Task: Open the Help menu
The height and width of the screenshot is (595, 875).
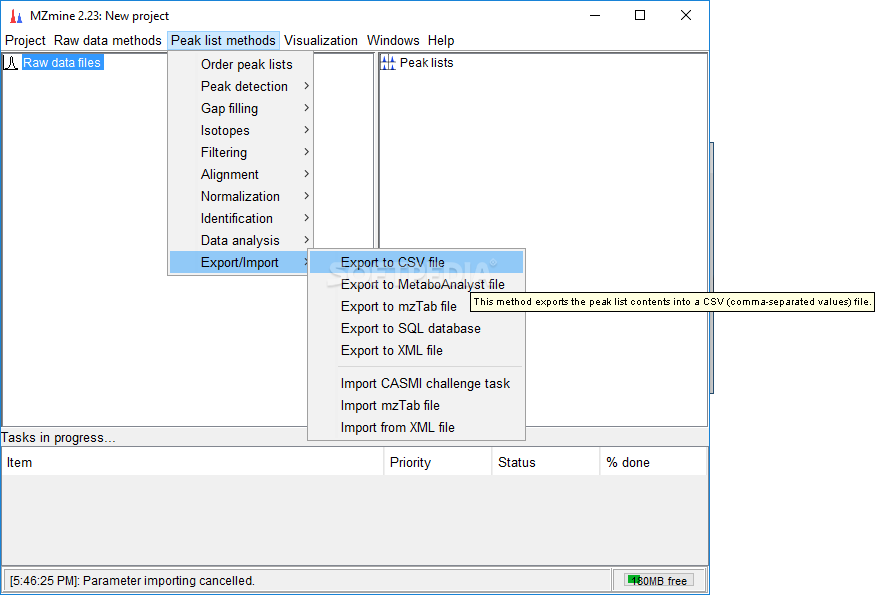Action: (x=441, y=41)
